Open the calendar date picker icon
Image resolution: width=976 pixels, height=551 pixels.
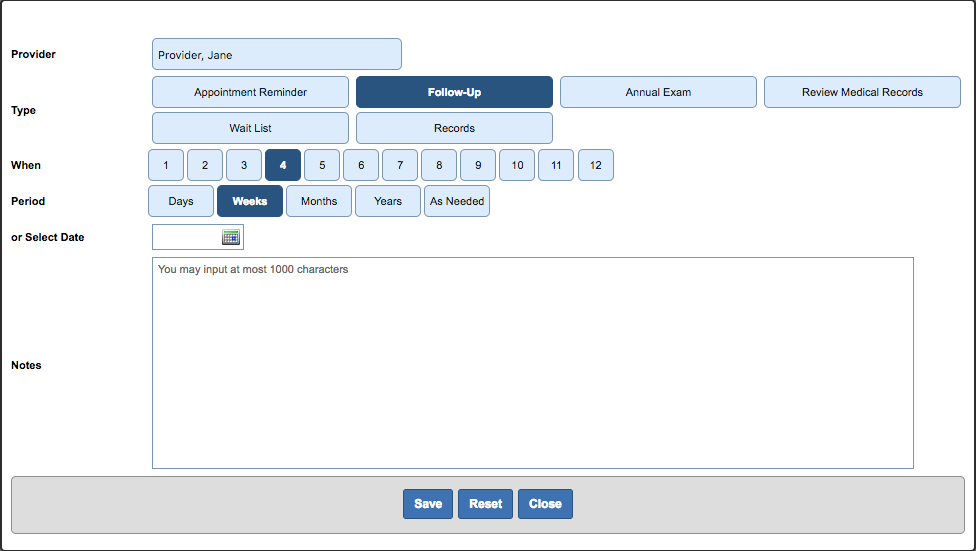(x=231, y=237)
